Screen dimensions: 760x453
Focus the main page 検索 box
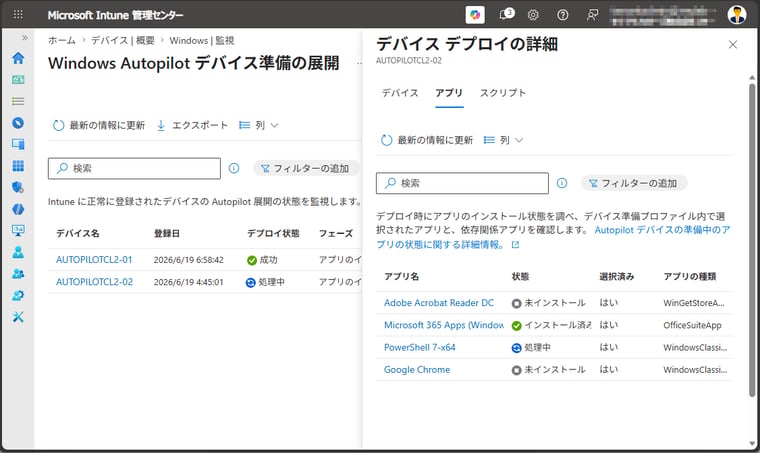point(134,168)
